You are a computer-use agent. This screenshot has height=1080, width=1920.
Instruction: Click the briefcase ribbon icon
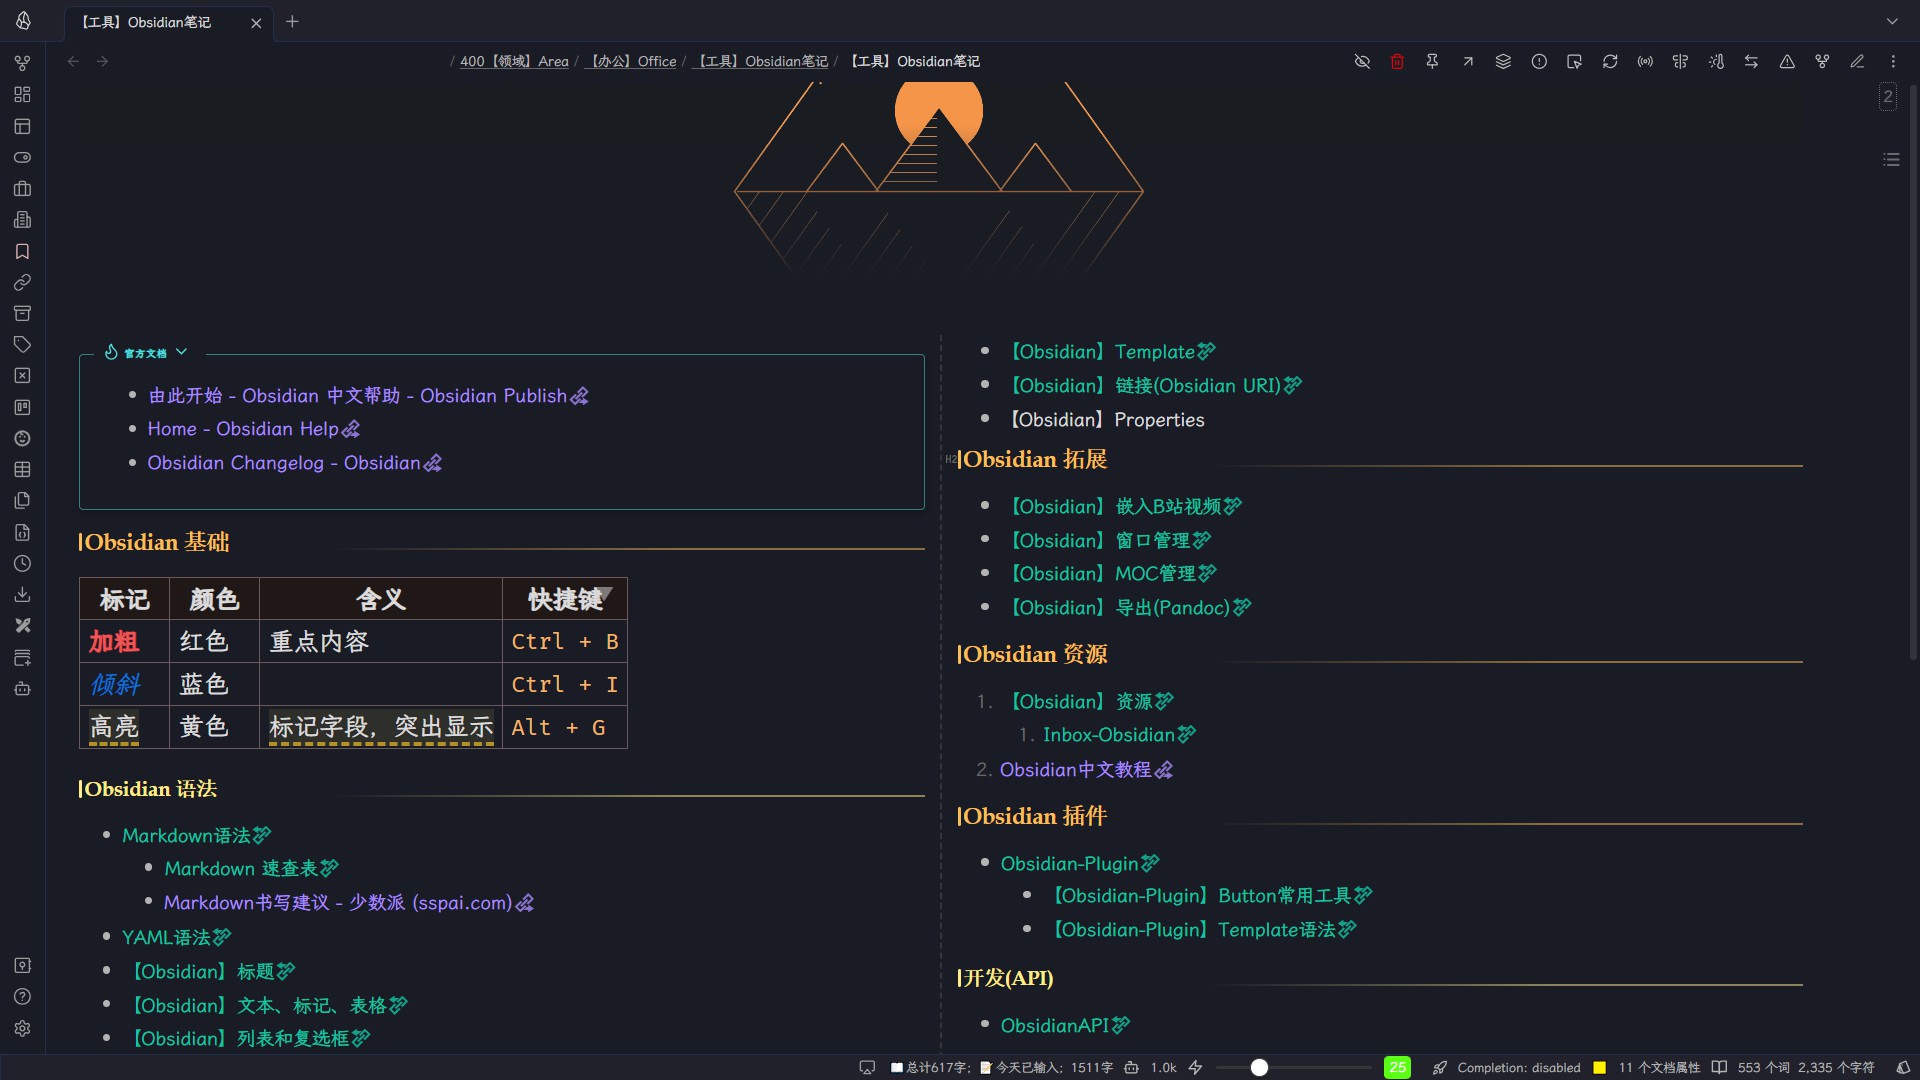coord(22,189)
